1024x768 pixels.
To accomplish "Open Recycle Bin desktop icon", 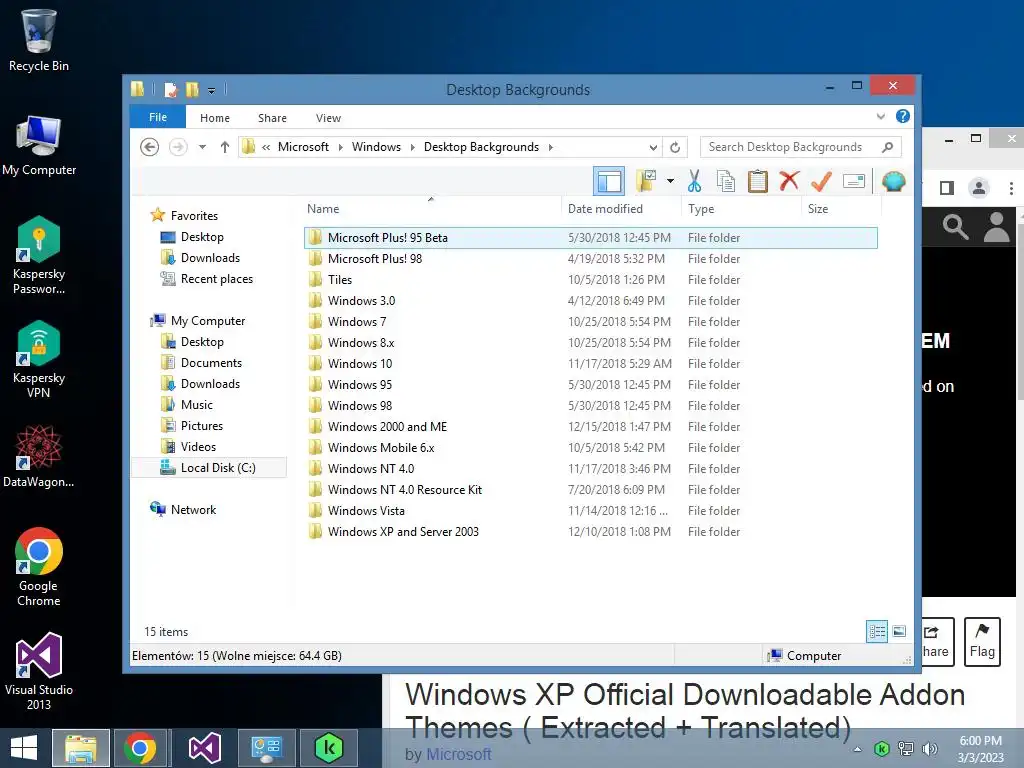I will (39, 40).
